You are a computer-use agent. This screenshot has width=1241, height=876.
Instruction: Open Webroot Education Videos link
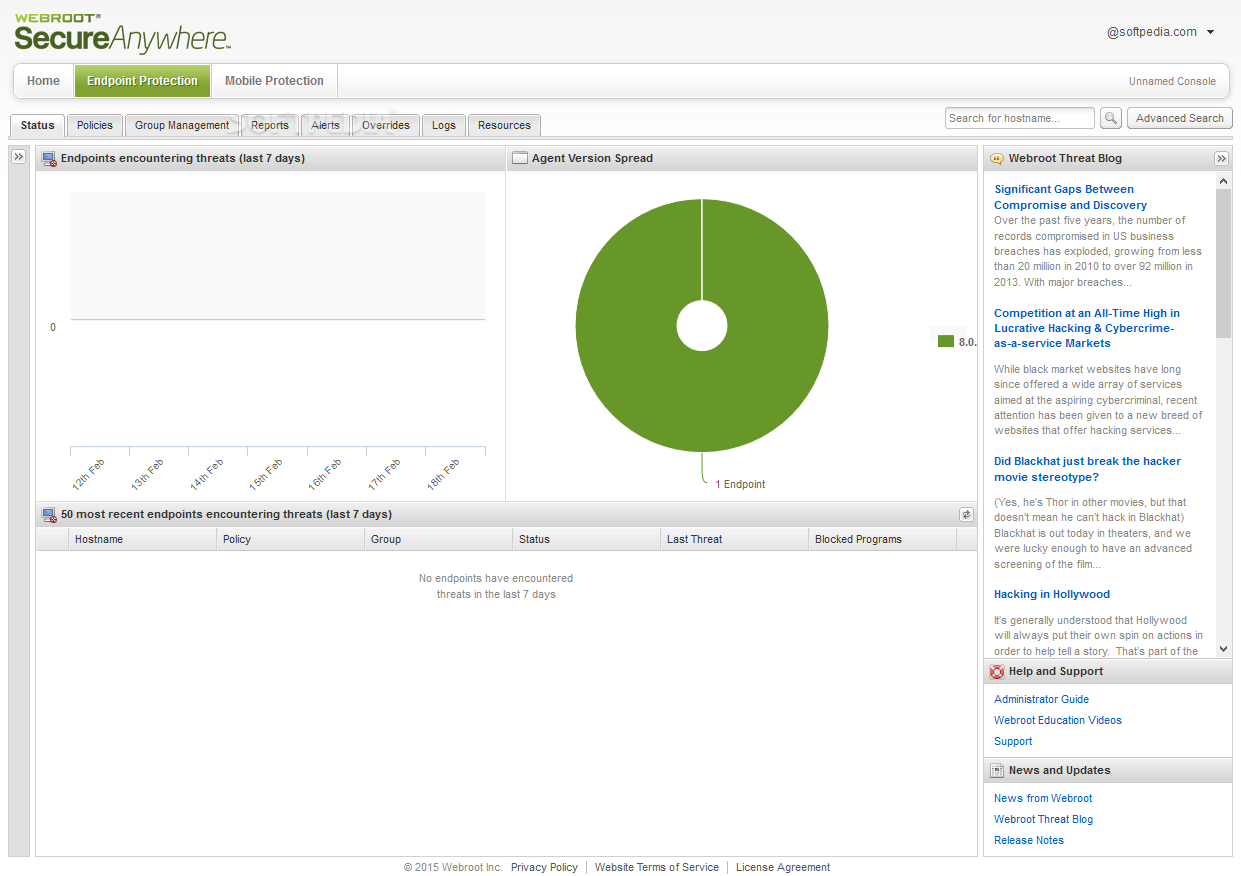tap(1058, 720)
